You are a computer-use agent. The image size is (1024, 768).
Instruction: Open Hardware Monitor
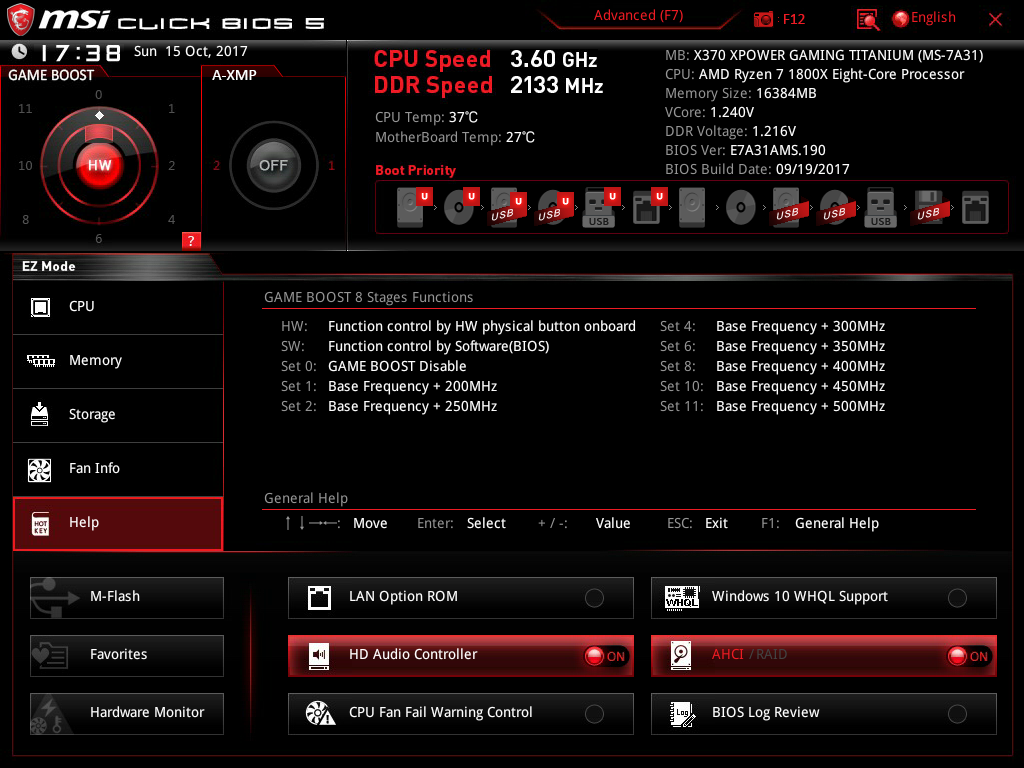point(127,714)
